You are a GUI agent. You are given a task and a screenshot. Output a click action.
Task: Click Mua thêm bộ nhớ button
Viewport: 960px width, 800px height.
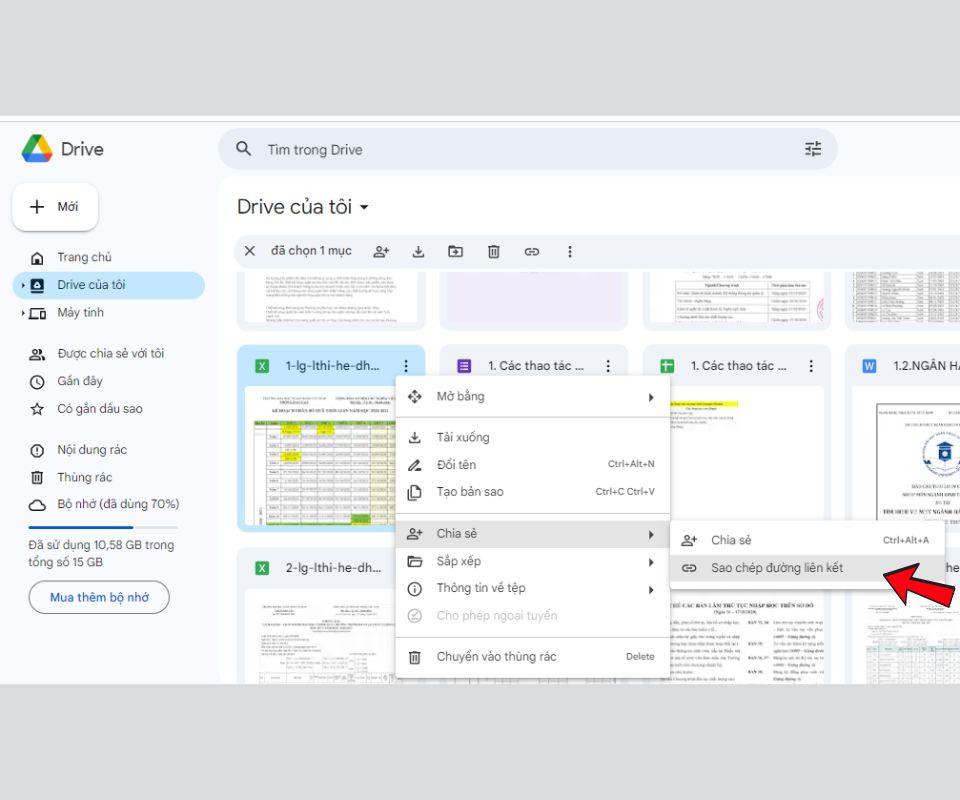point(99,597)
